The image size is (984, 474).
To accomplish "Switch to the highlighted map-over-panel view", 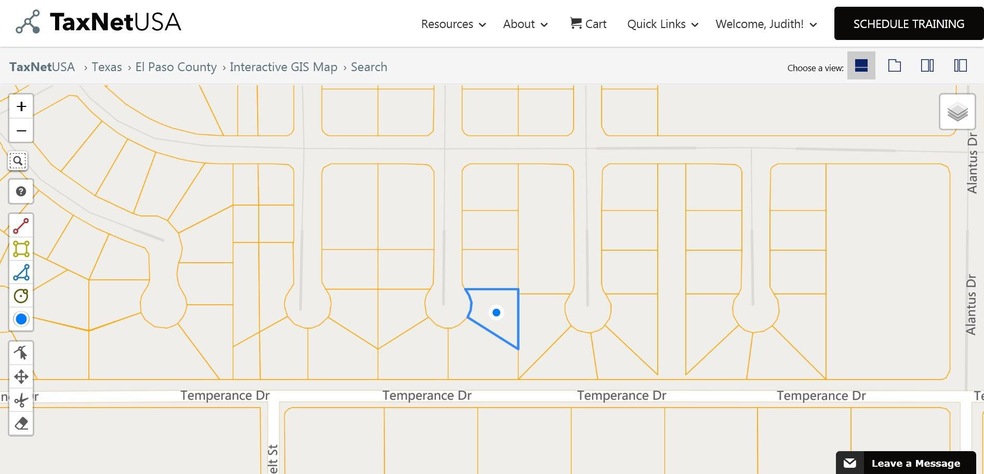I will point(861,66).
